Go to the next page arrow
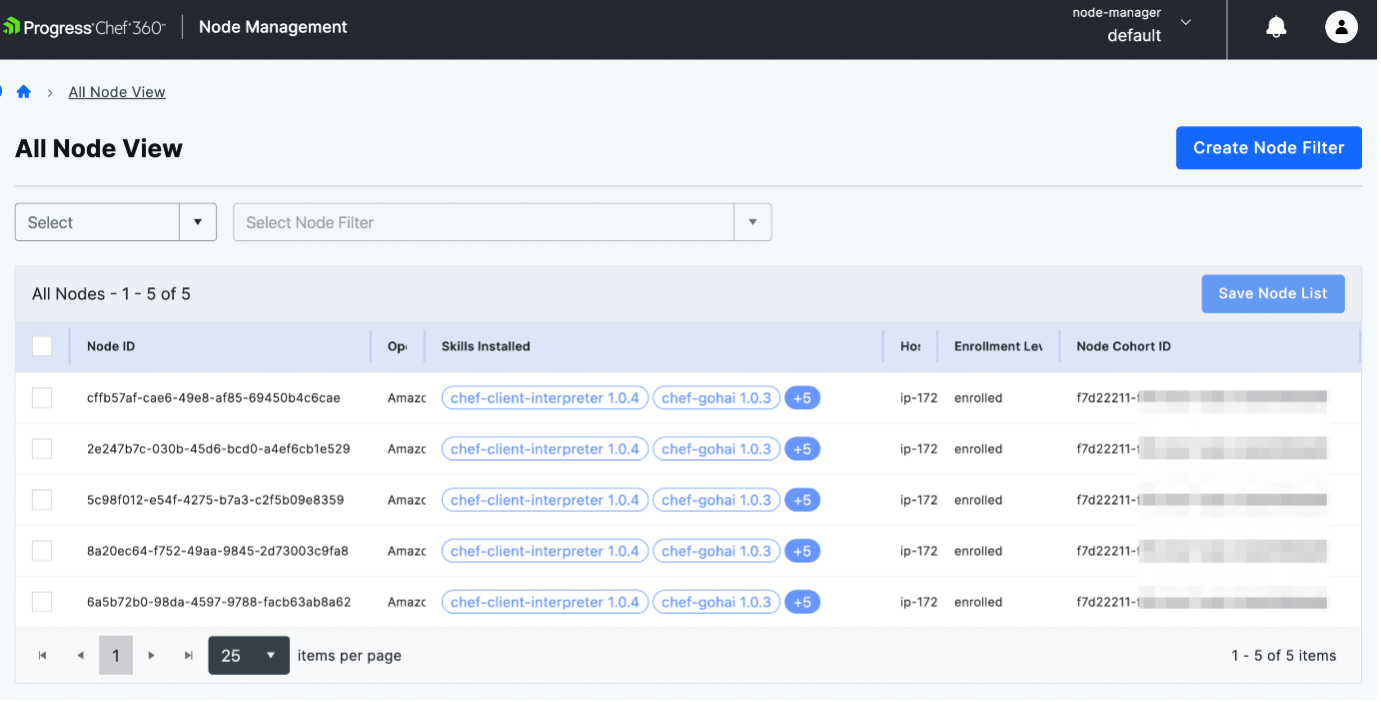The width and height of the screenshot is (1381, 702). click(151, 656)
